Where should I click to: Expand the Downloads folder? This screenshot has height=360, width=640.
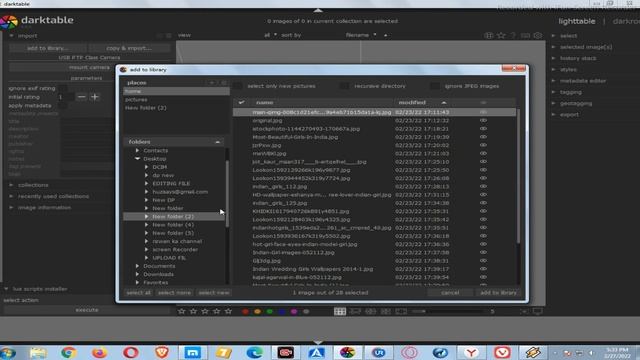tap(138, 274)
